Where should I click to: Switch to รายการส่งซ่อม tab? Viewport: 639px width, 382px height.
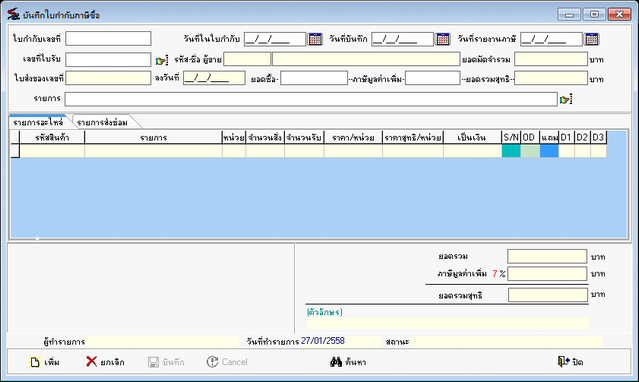(102, 122)
